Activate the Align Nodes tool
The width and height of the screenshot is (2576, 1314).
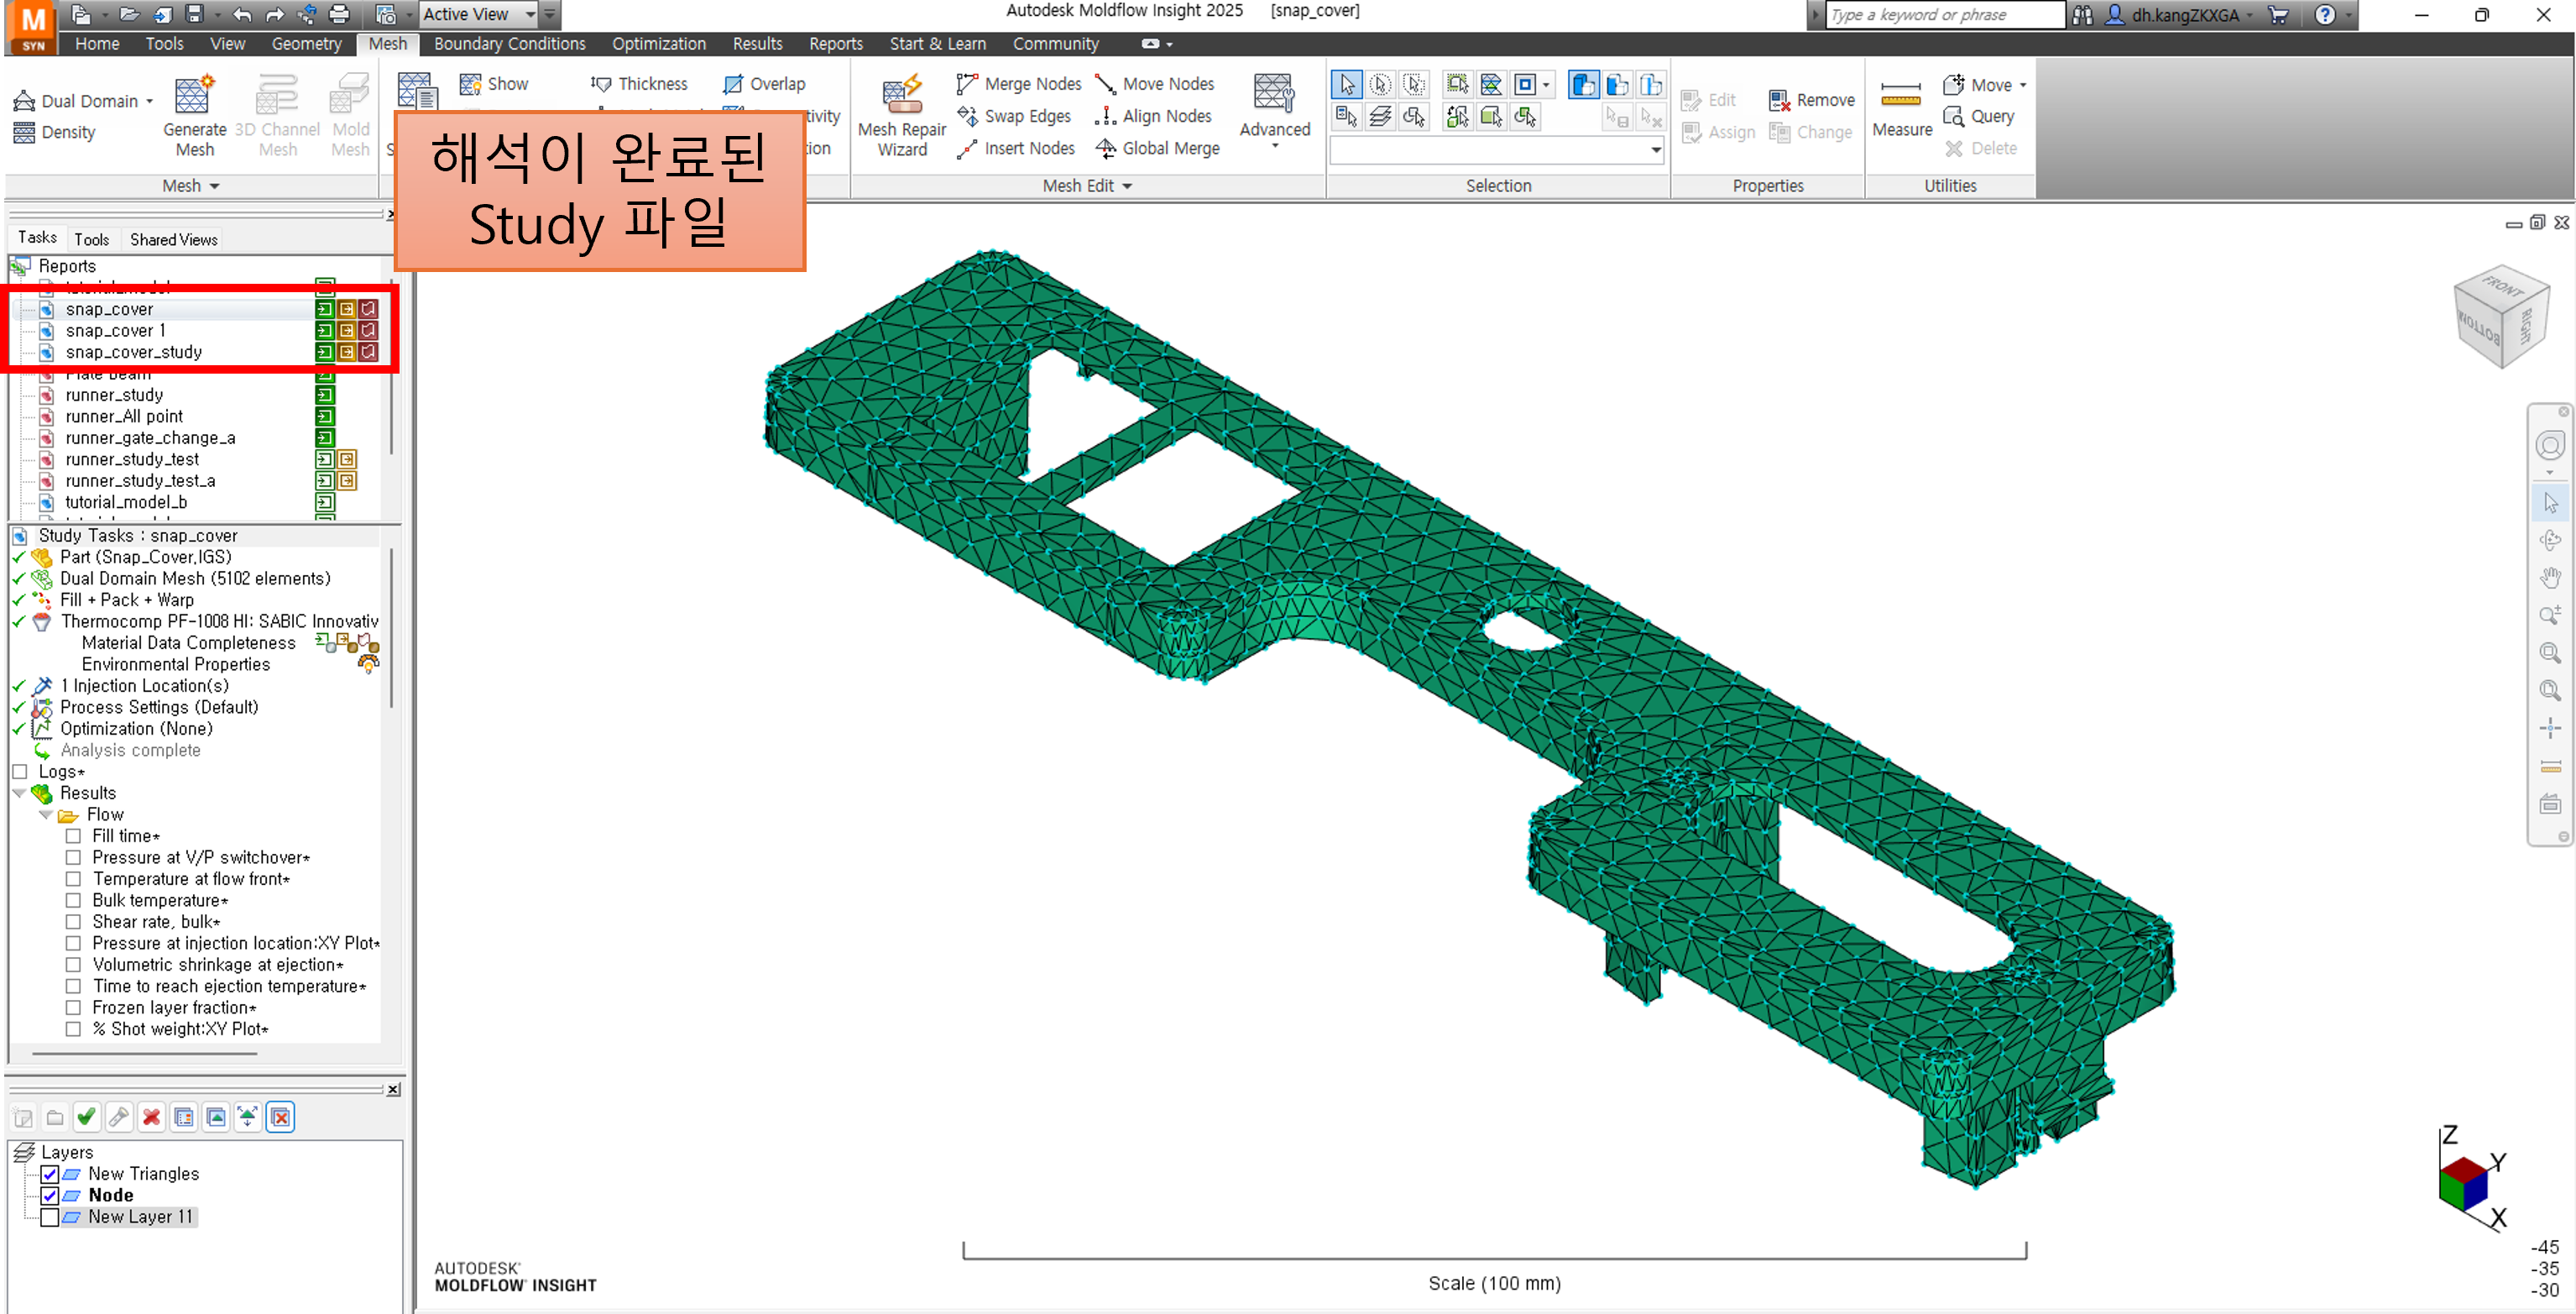coord(1153,116)
